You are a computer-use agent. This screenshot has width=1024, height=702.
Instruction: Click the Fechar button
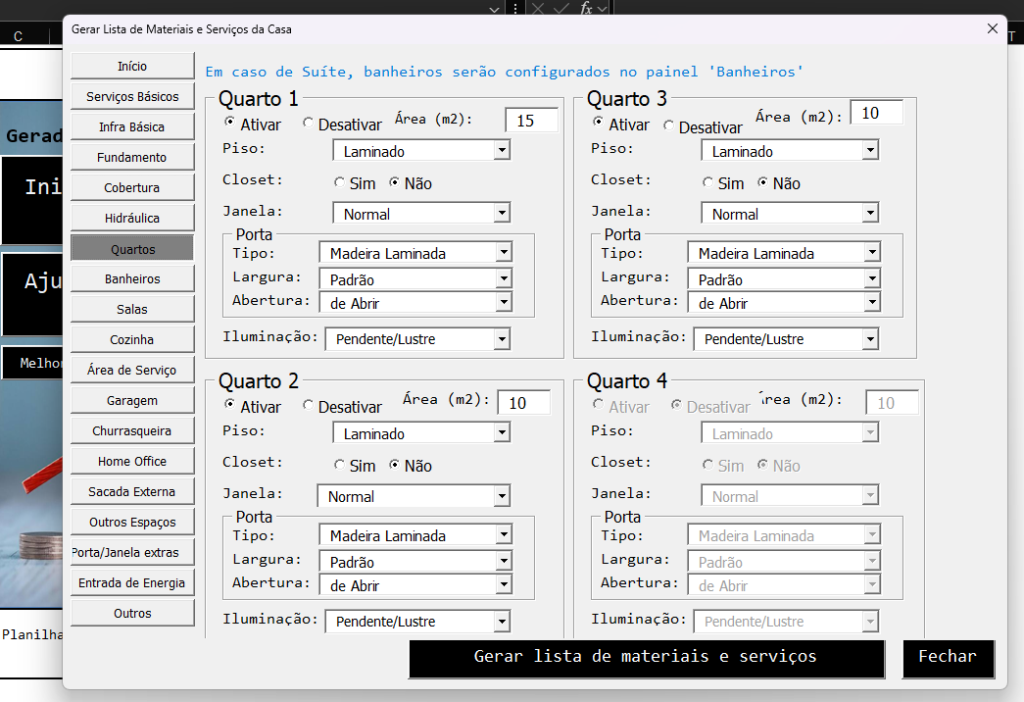(948, 658)
